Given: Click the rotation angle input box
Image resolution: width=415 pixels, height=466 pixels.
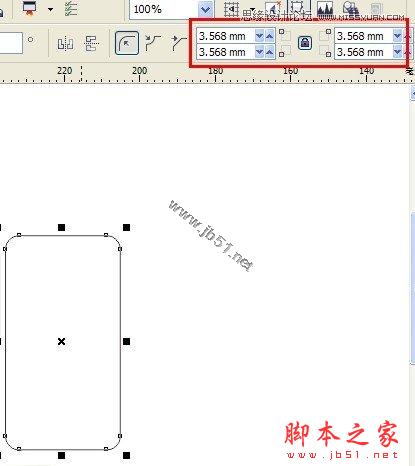Looking at the screenshot, I should point(11,43).
